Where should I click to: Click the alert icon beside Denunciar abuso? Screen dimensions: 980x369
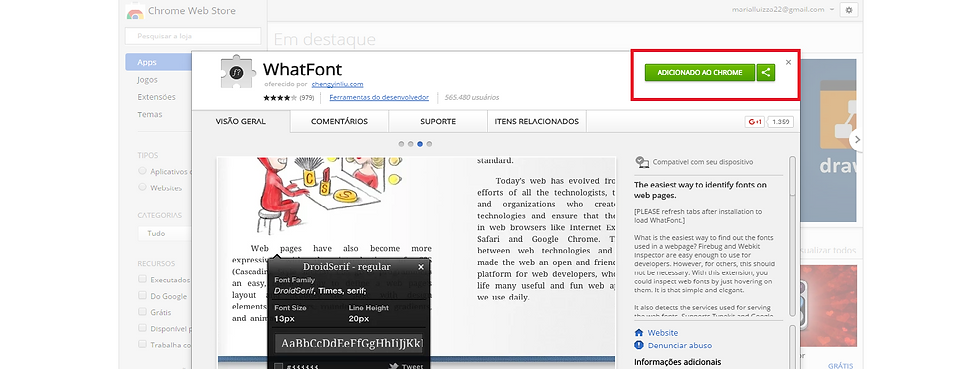click(639, 345)
